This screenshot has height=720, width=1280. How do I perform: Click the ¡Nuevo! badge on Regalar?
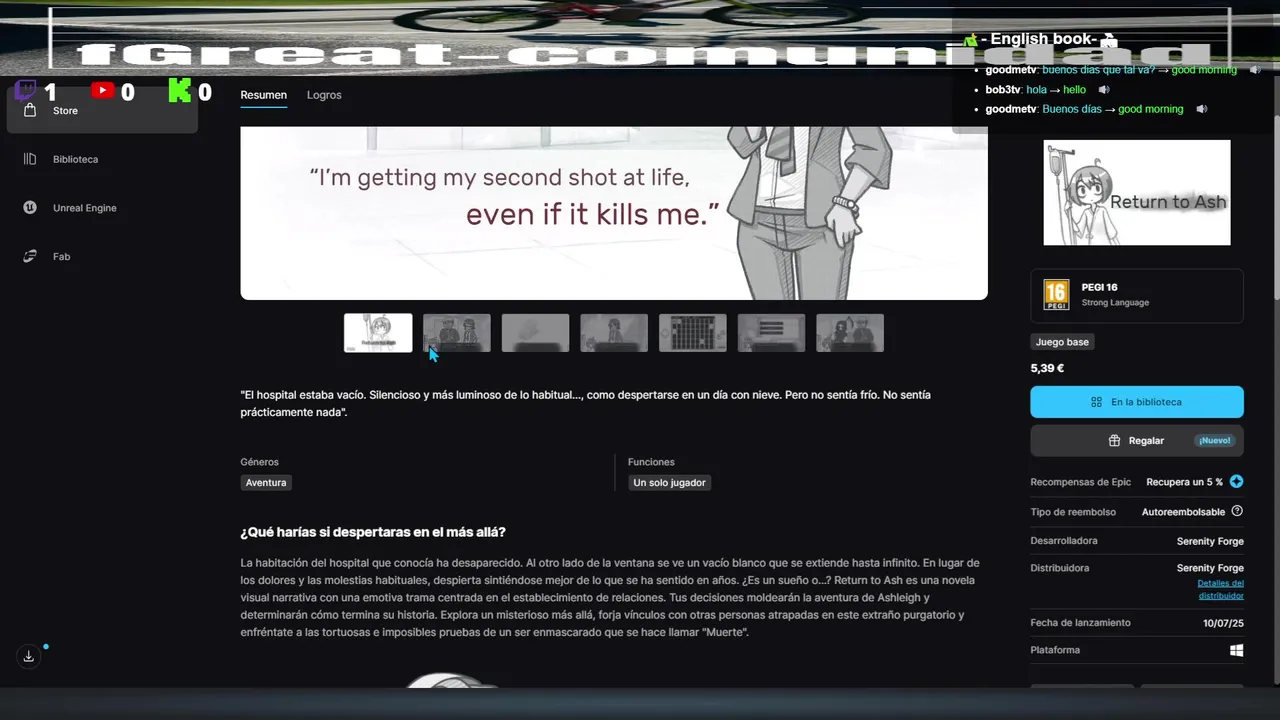1216,440
